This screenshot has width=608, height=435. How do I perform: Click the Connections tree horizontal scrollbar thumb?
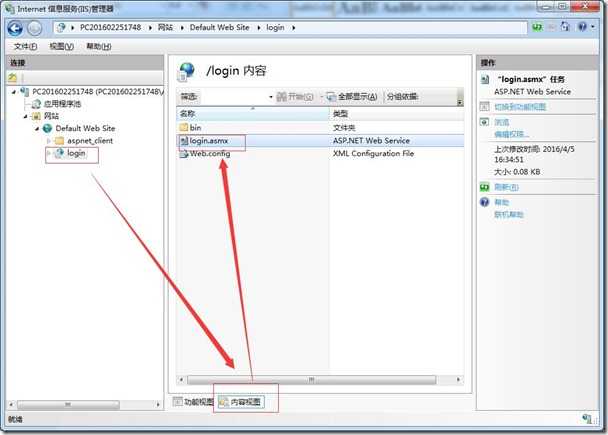(68, 404)
